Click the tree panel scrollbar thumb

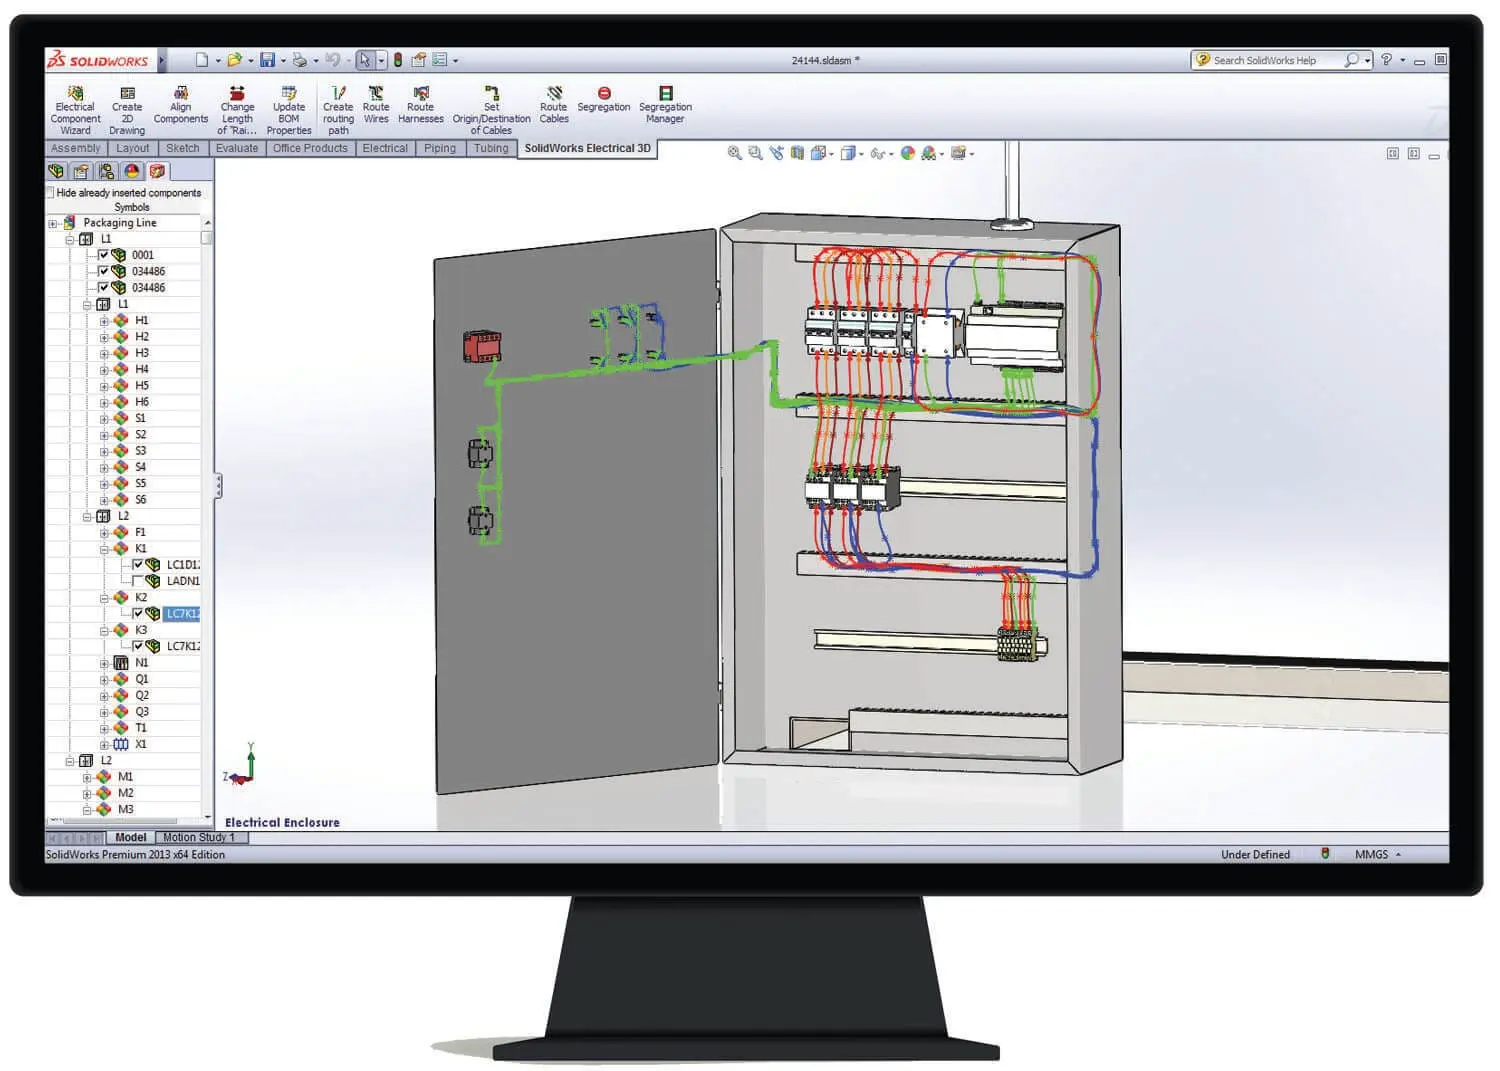coord(207,238)
